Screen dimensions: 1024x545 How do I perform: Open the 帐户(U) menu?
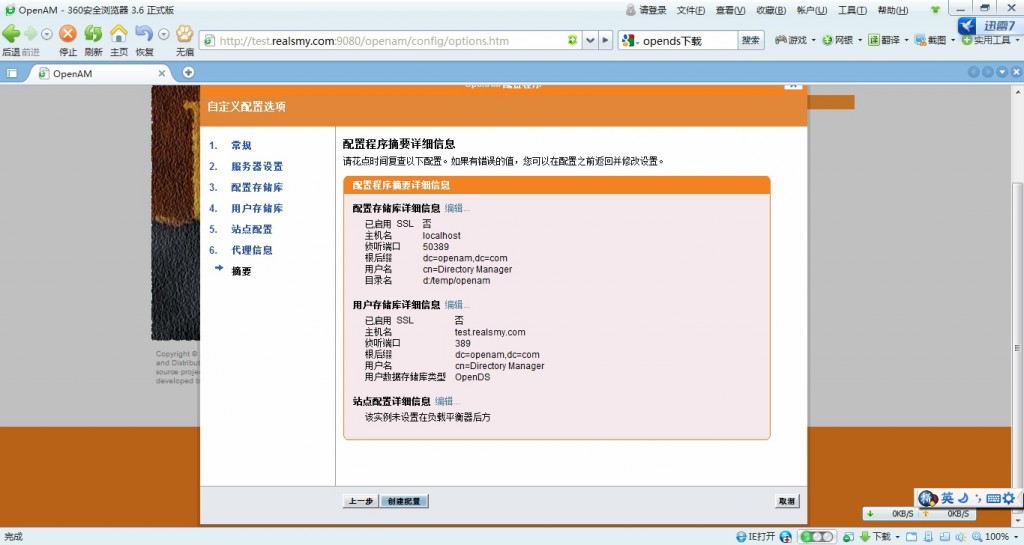pos(811,10)
